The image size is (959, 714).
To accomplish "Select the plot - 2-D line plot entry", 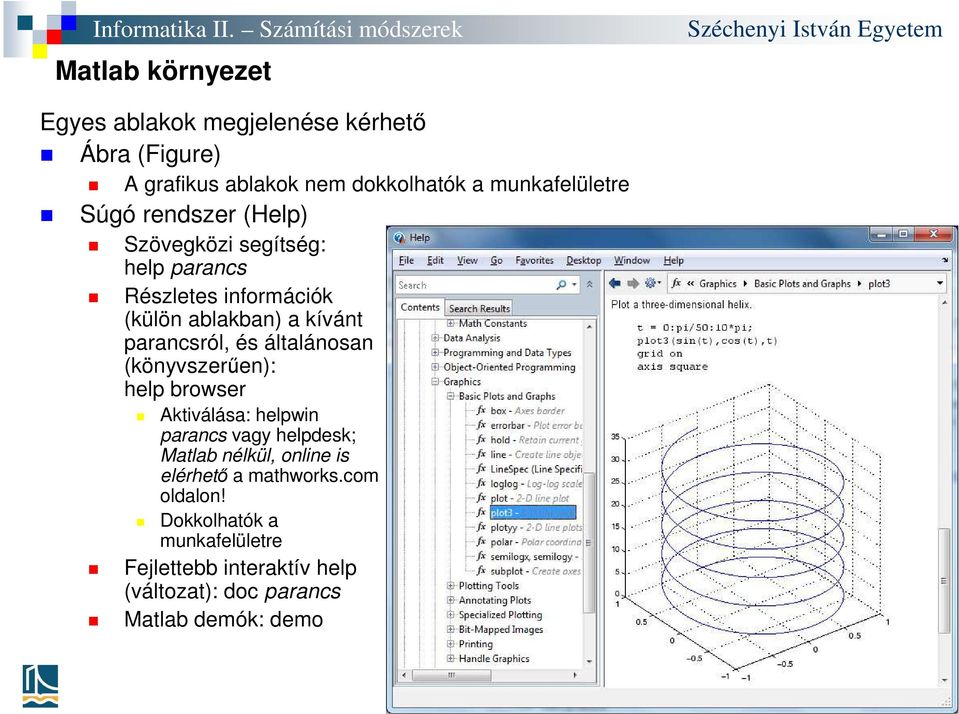I will pos(530,499).
